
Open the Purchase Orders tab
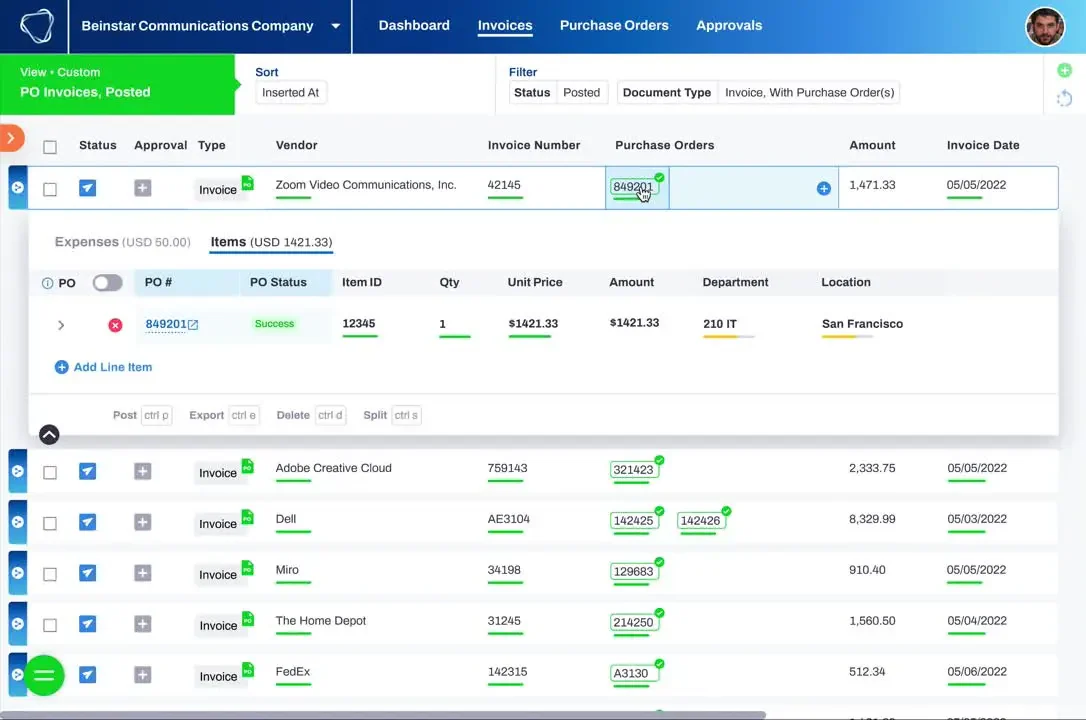click(x=614, y=26)
